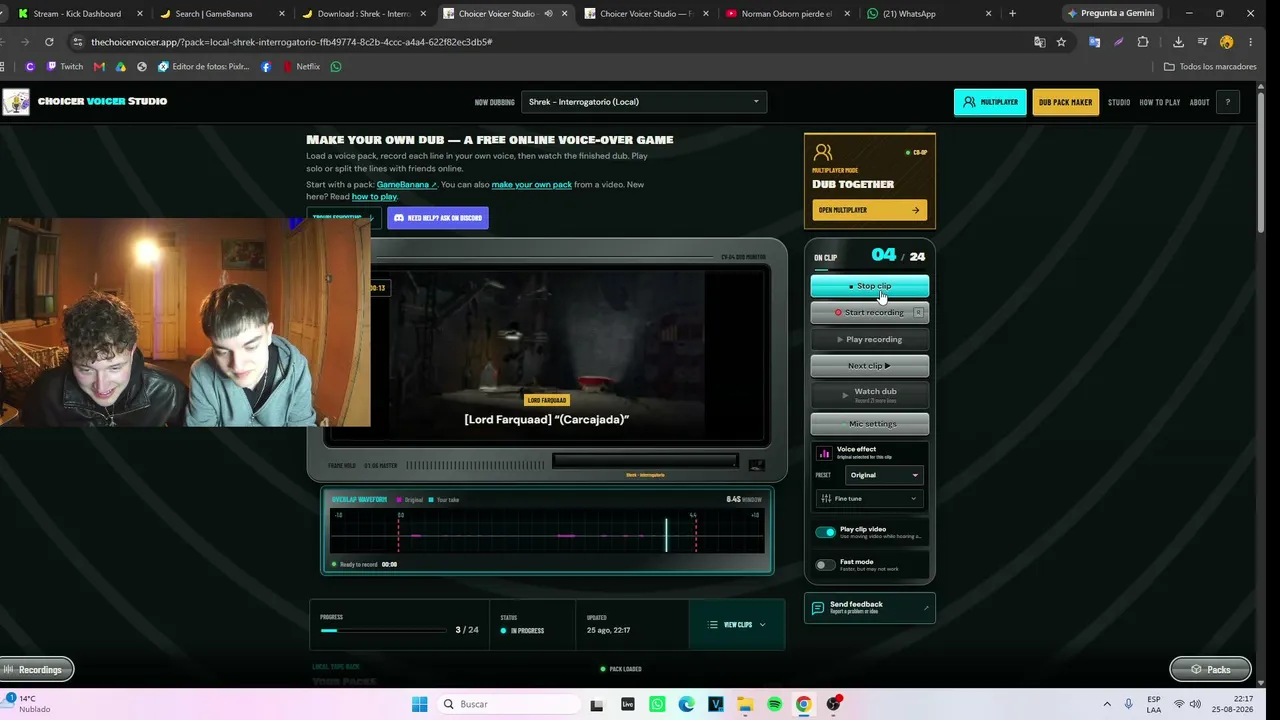
Task: Open File Explorer from the taskbar
Action: tap(745, 704)
